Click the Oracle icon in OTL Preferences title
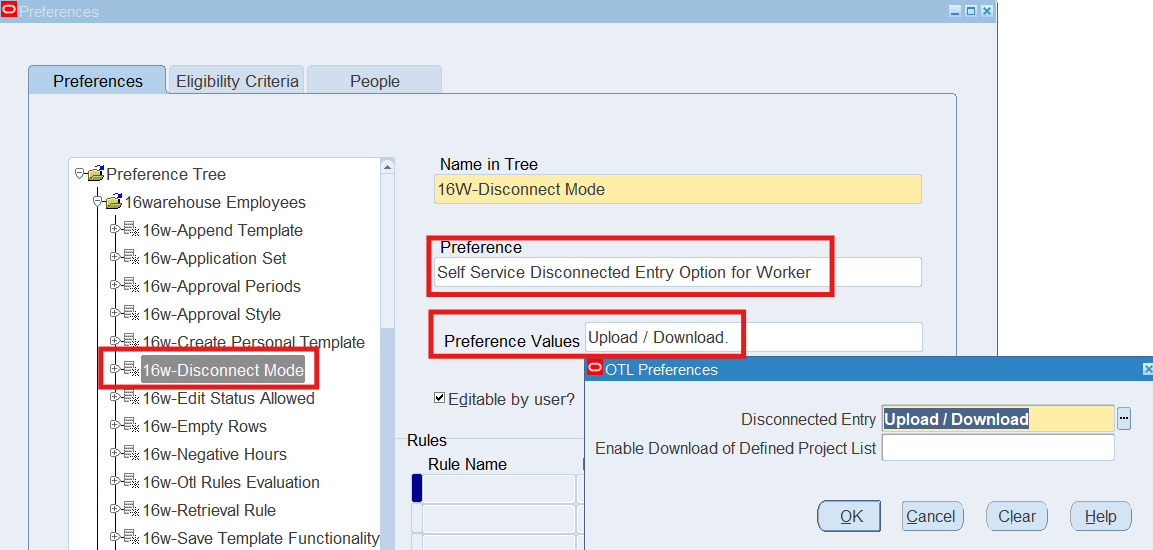This screenshot has width=1153, height=550. pos(595,369)
